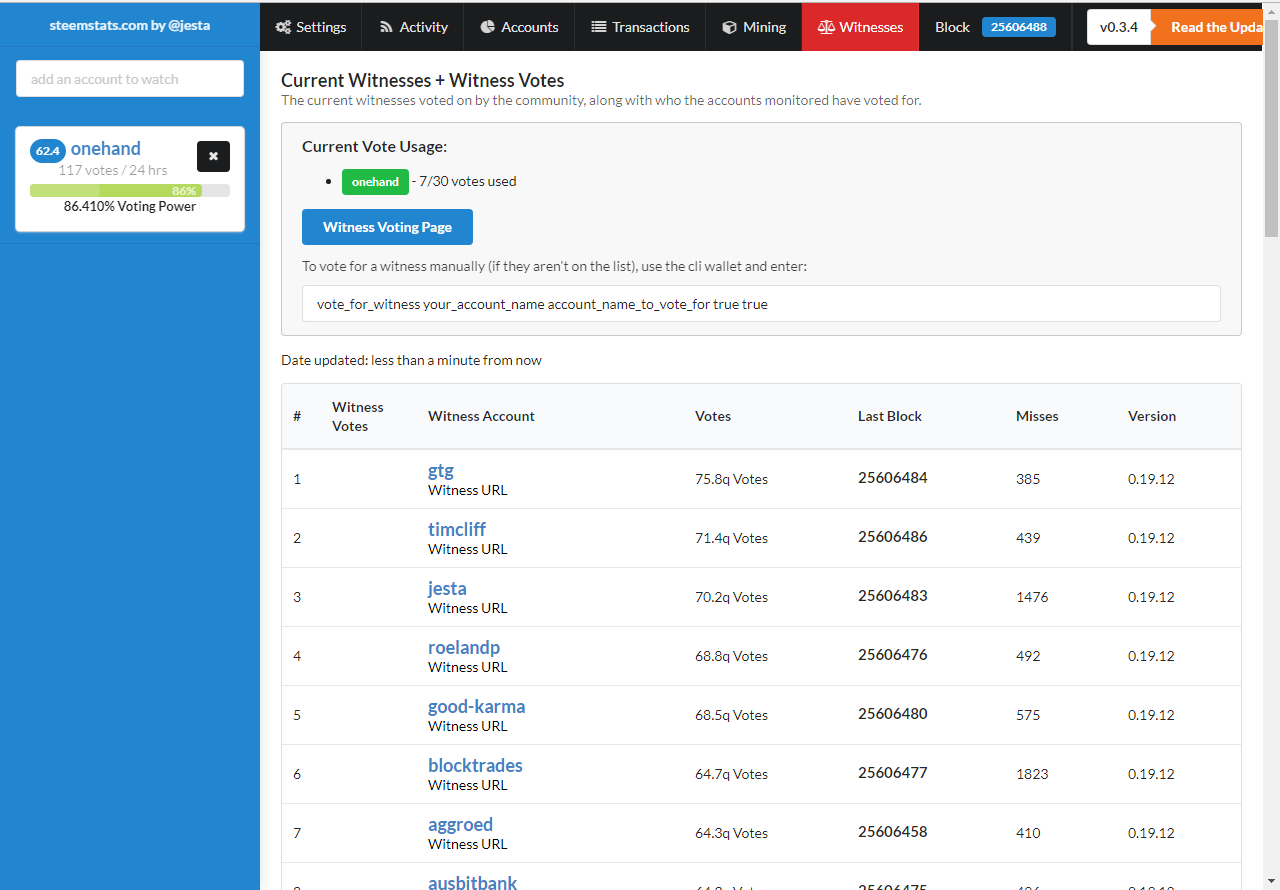Click the Misses column header
This screenshot has width=1280, height=890.
1037,416
